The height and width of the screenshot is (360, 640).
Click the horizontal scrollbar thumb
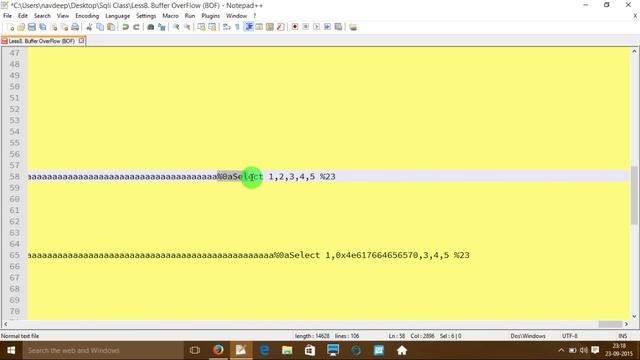pyautogui.click(x=610, y=324)
